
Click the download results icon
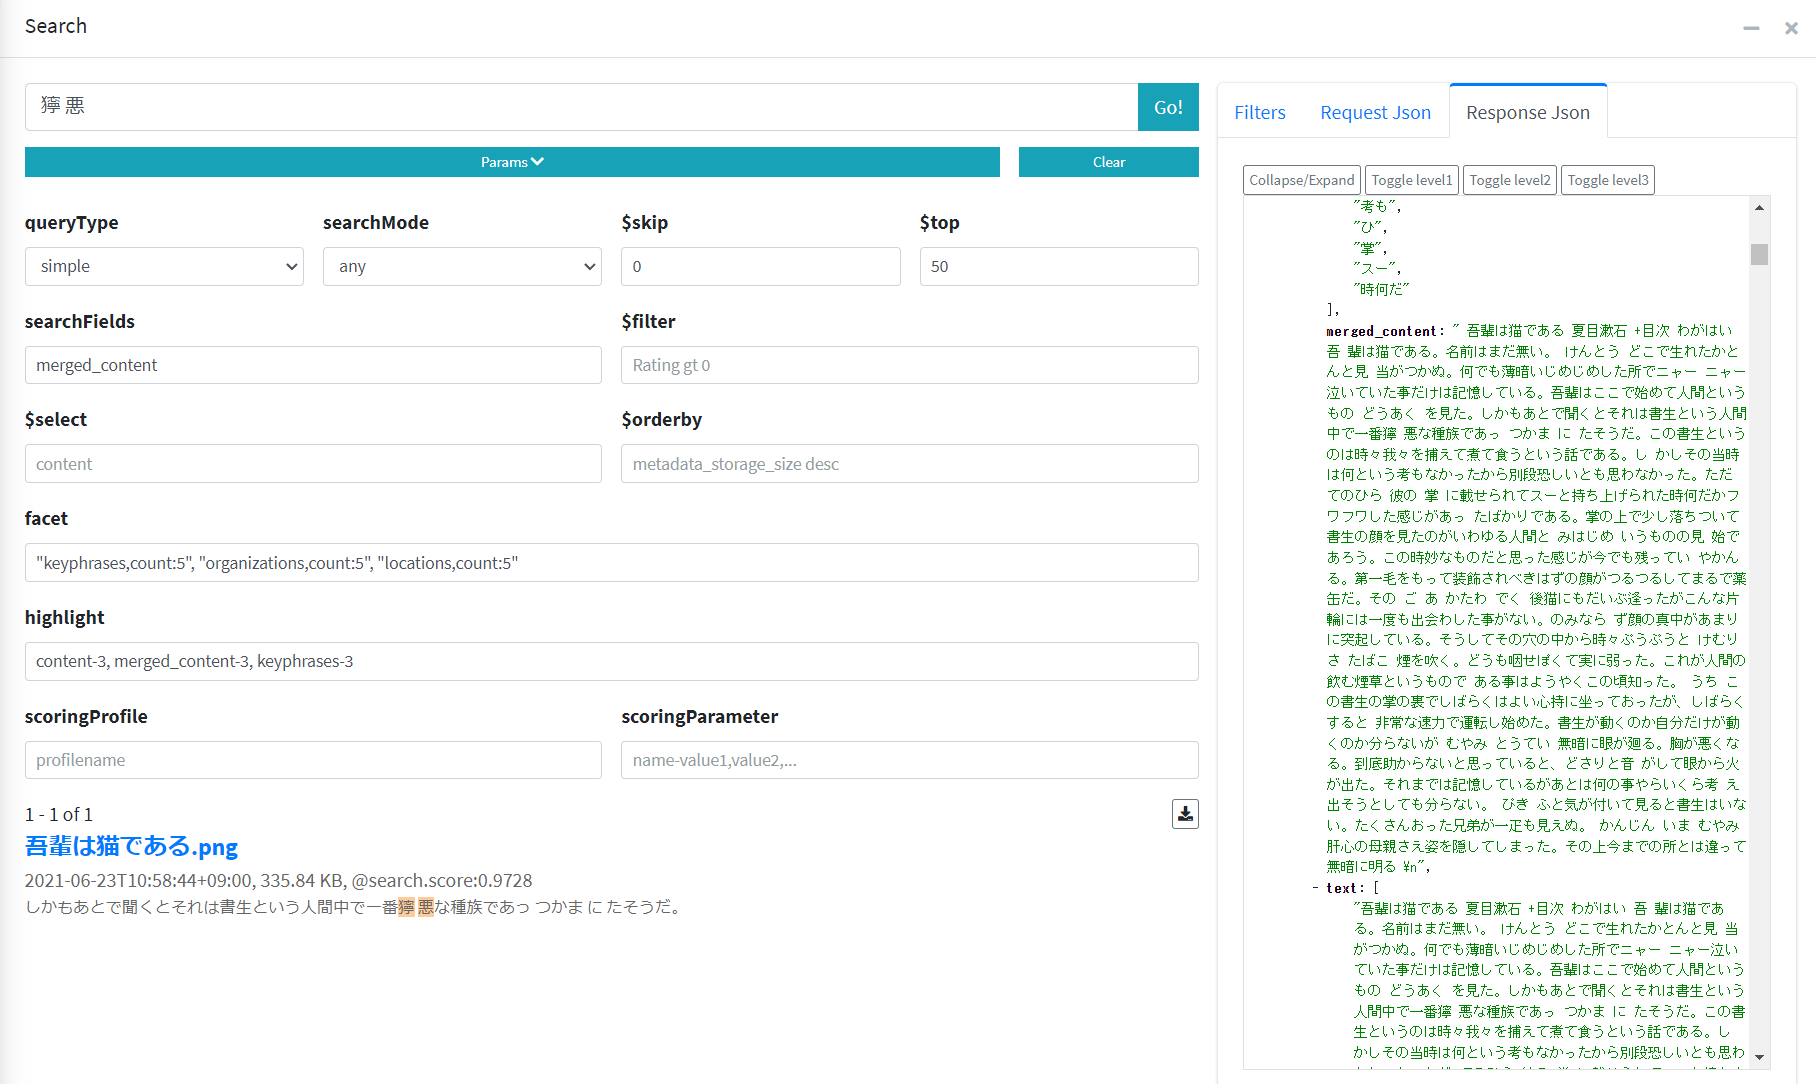tap(1185, 814)
